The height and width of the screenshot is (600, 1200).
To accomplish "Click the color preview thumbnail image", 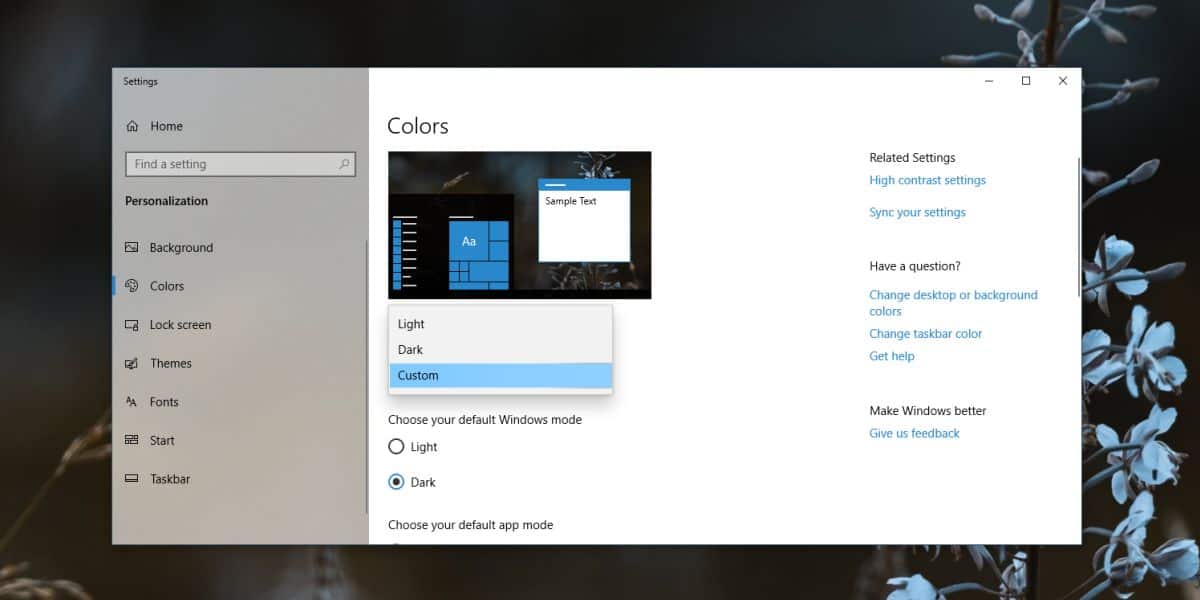I will [x=519, y=225].
